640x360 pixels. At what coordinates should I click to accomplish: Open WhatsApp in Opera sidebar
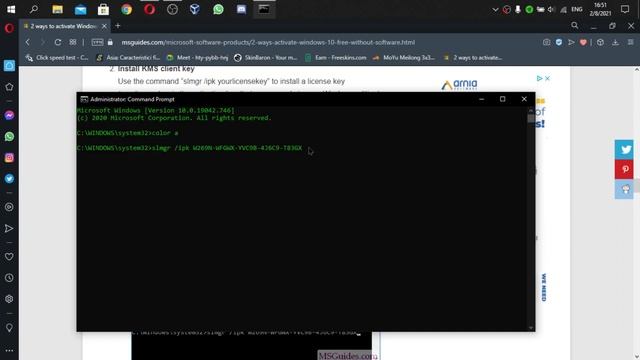click(x=9, y=136)
